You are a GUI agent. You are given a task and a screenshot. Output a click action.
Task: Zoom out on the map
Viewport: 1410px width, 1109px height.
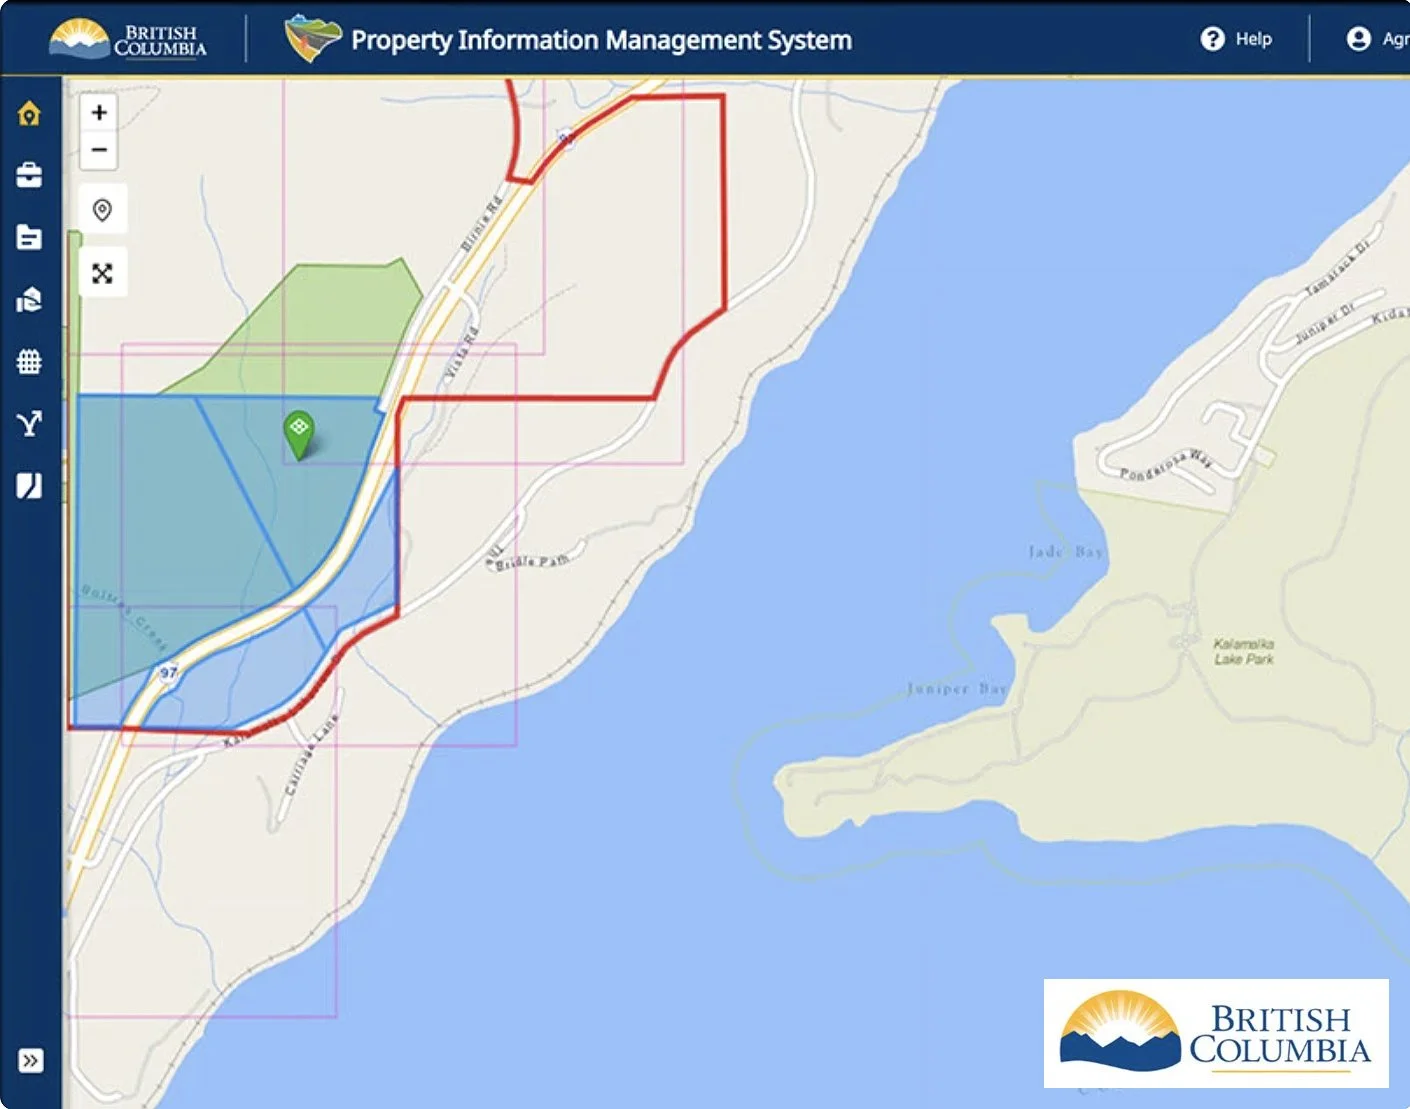coord(99,150)
